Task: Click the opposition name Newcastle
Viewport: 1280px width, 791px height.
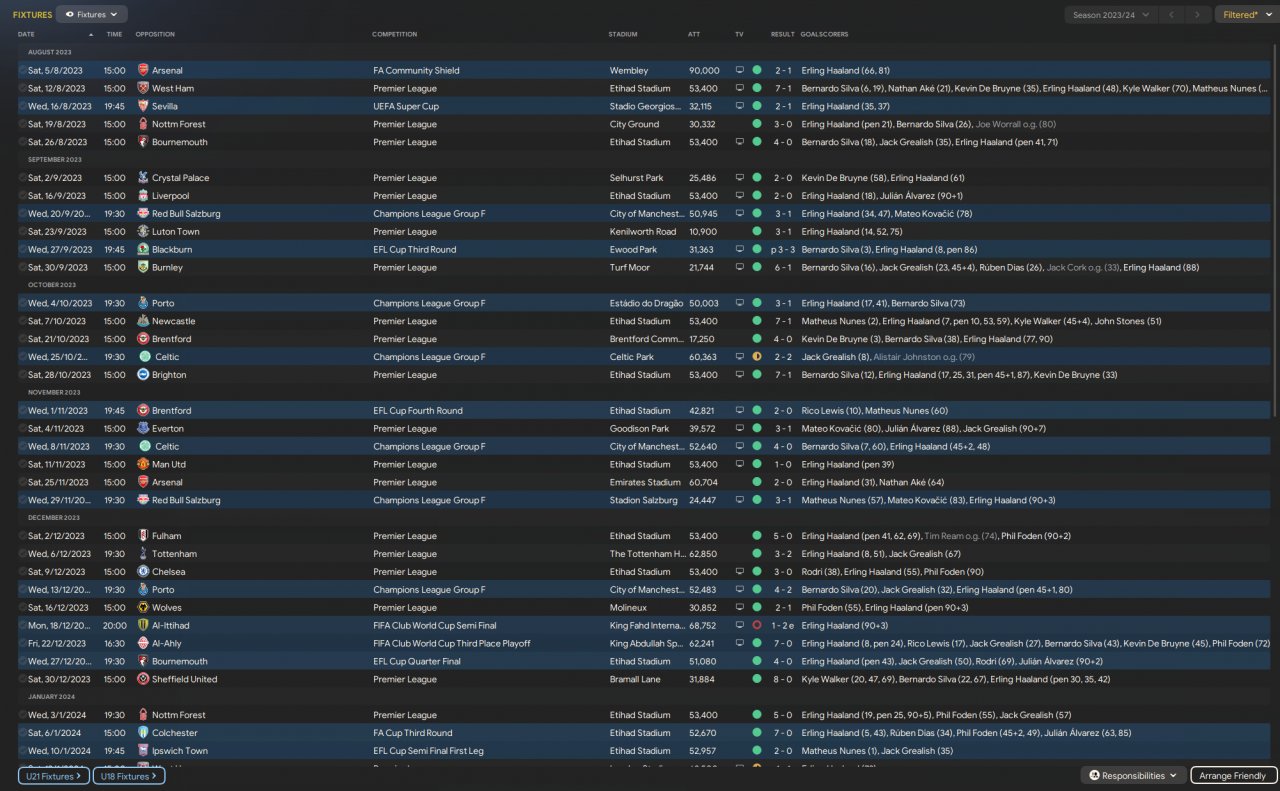Action: [174, 322]
